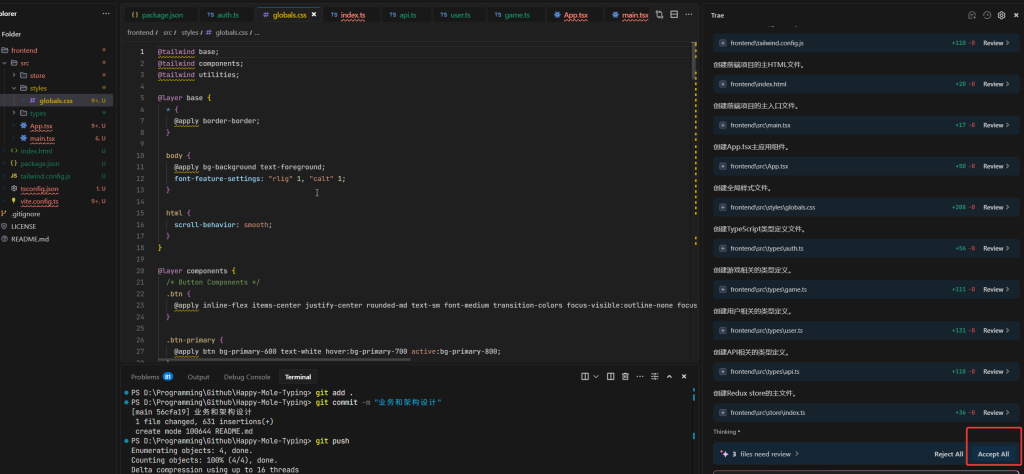
Task: Maximize terminal panel with up chevron
Action: pyautogui.click(x=669, y=377)
